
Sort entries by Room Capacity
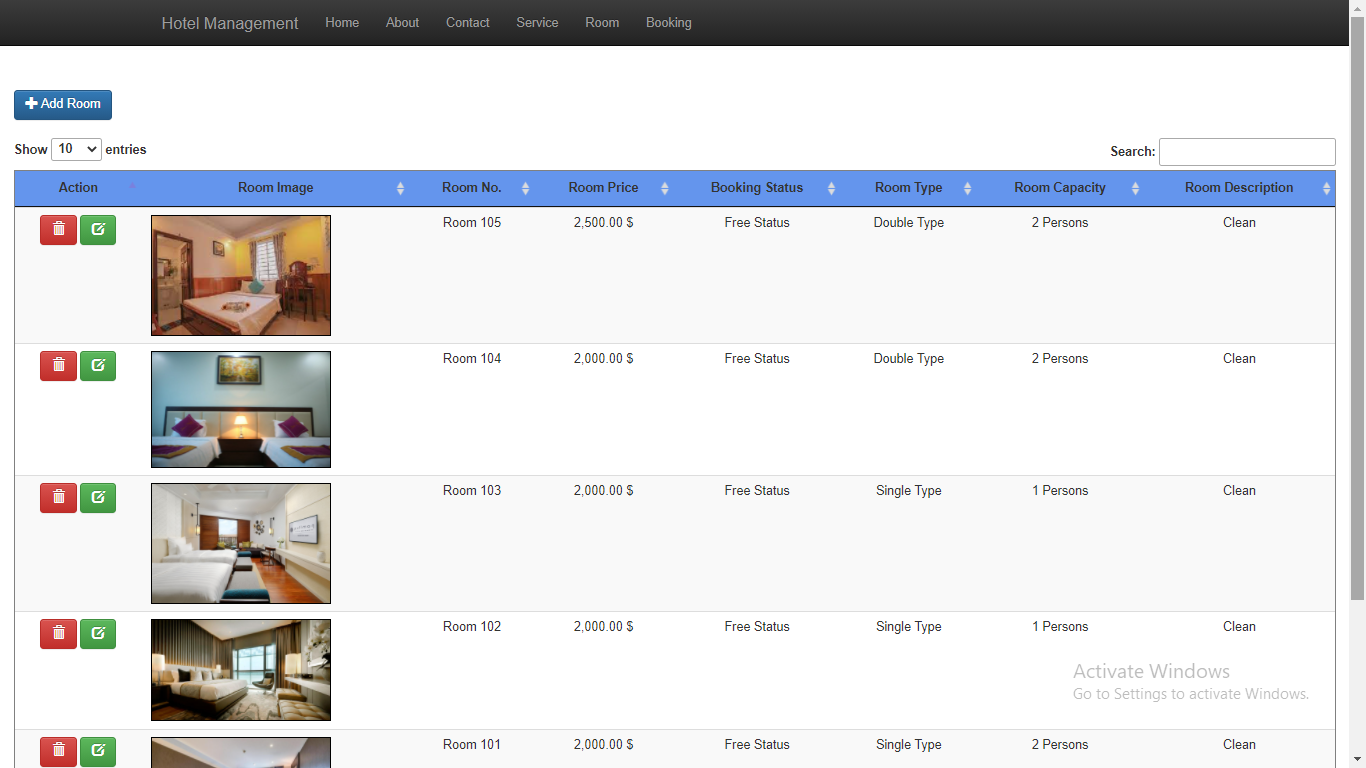1059,187
